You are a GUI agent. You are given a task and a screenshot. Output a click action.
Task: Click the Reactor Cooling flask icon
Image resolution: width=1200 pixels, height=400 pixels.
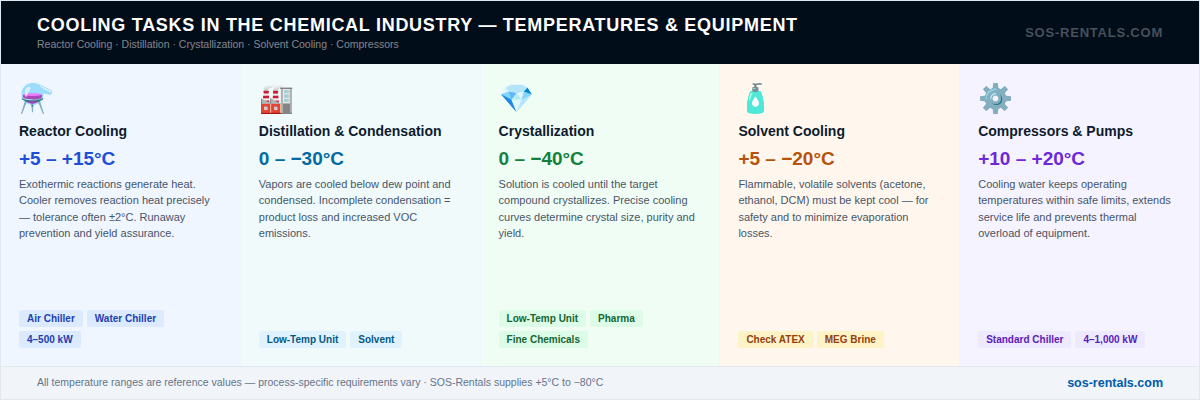pos(35,98)
